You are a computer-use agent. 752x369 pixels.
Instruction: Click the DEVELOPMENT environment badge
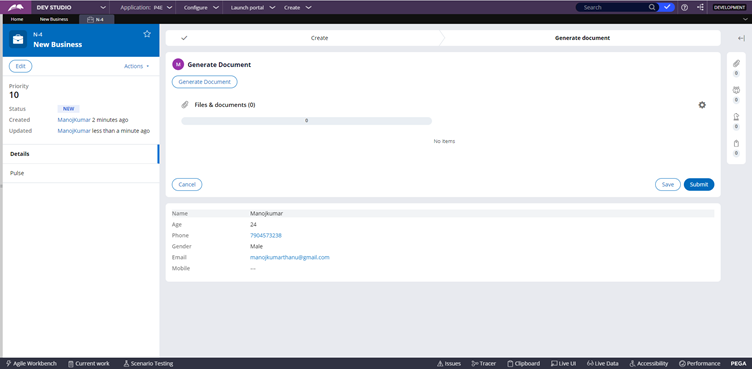pyautogui.click(x=729, y=7)
